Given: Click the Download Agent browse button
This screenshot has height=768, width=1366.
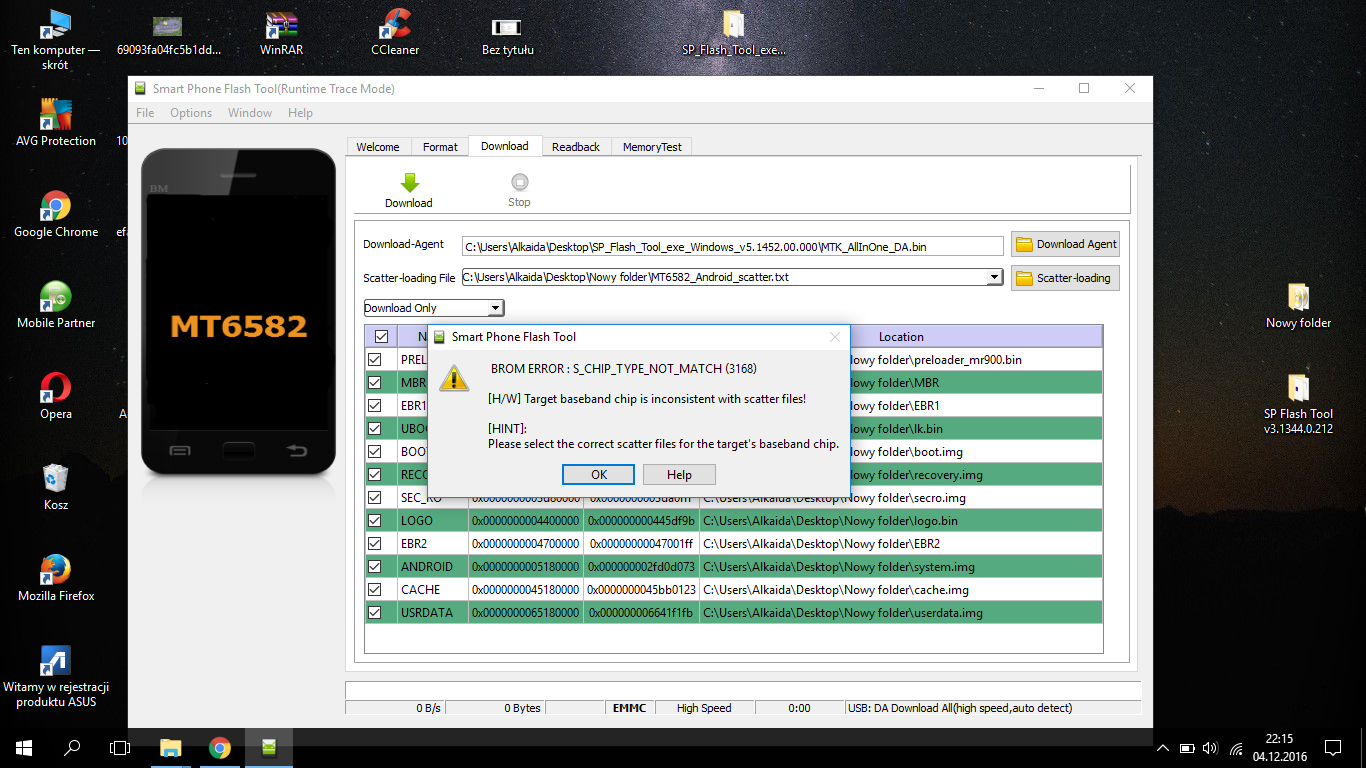Looking at the screenshot, I should (1065, 244).
